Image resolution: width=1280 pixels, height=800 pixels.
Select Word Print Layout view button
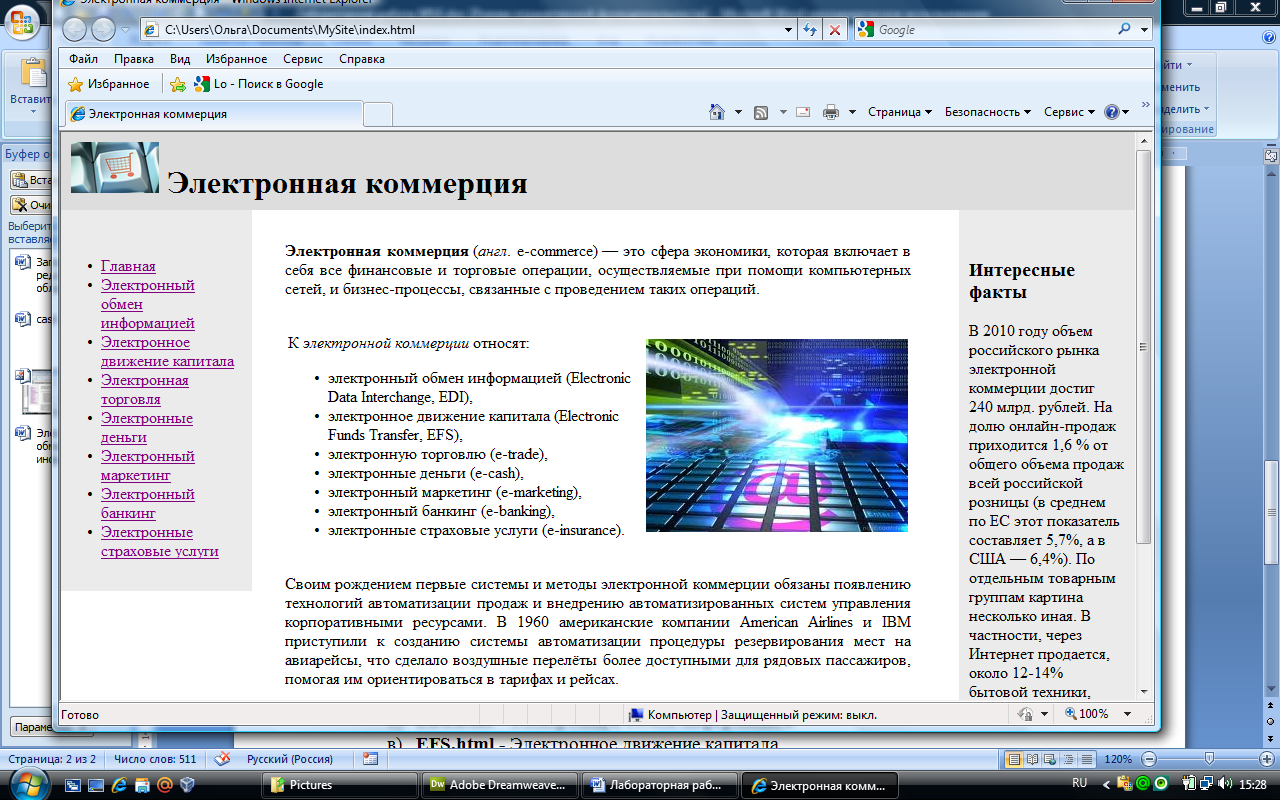click(x=1014, y=759)
